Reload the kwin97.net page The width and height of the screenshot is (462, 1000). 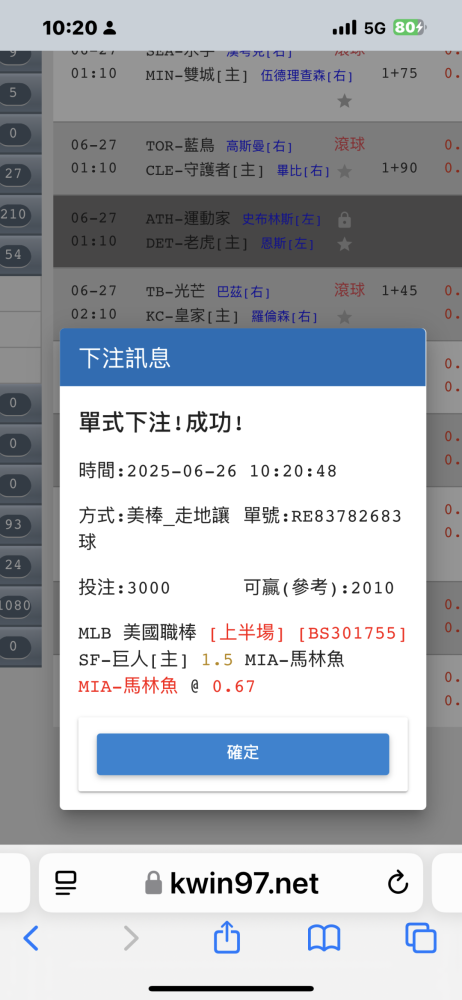click(398, 883)
